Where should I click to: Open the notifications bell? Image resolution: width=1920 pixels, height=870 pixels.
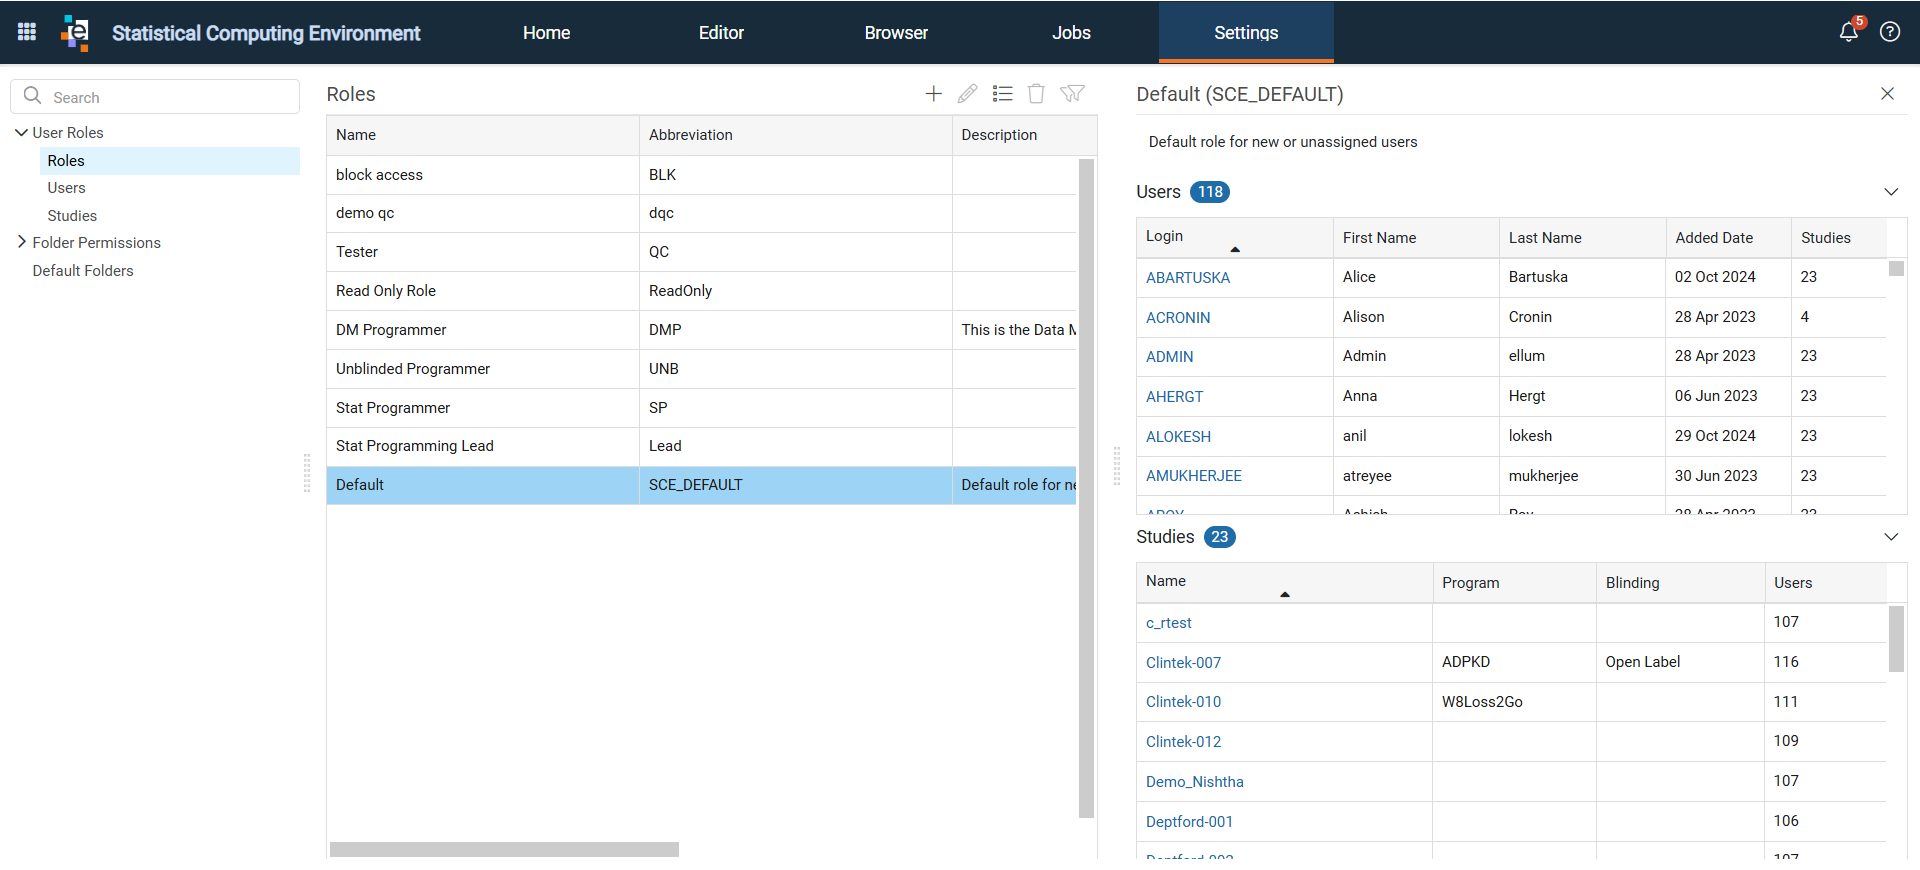pos(1849,31)
